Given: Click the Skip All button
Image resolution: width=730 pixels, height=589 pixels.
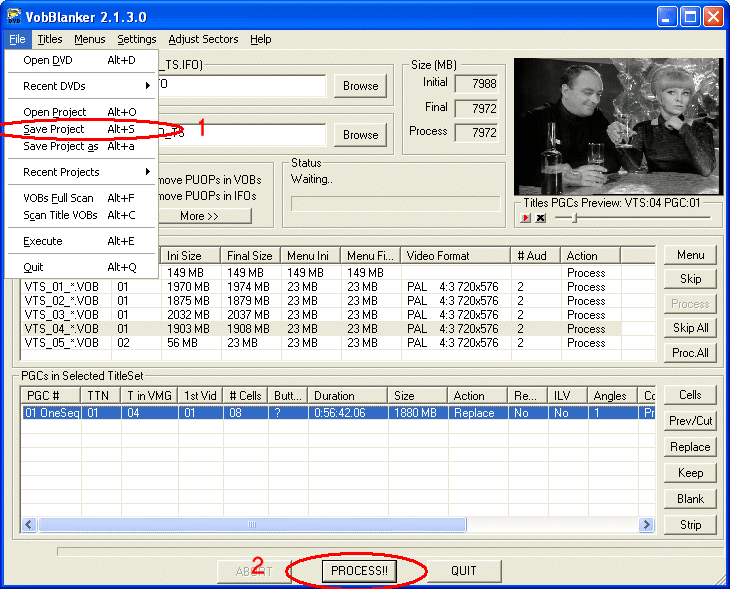Looking at the screenshot, I should pos(690,328).
